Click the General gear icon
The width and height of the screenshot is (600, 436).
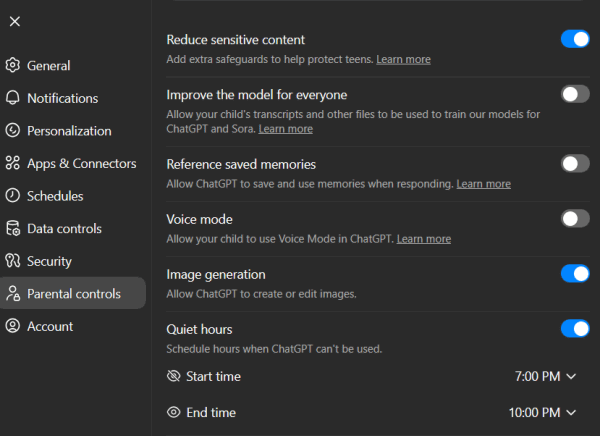(13, 66)
